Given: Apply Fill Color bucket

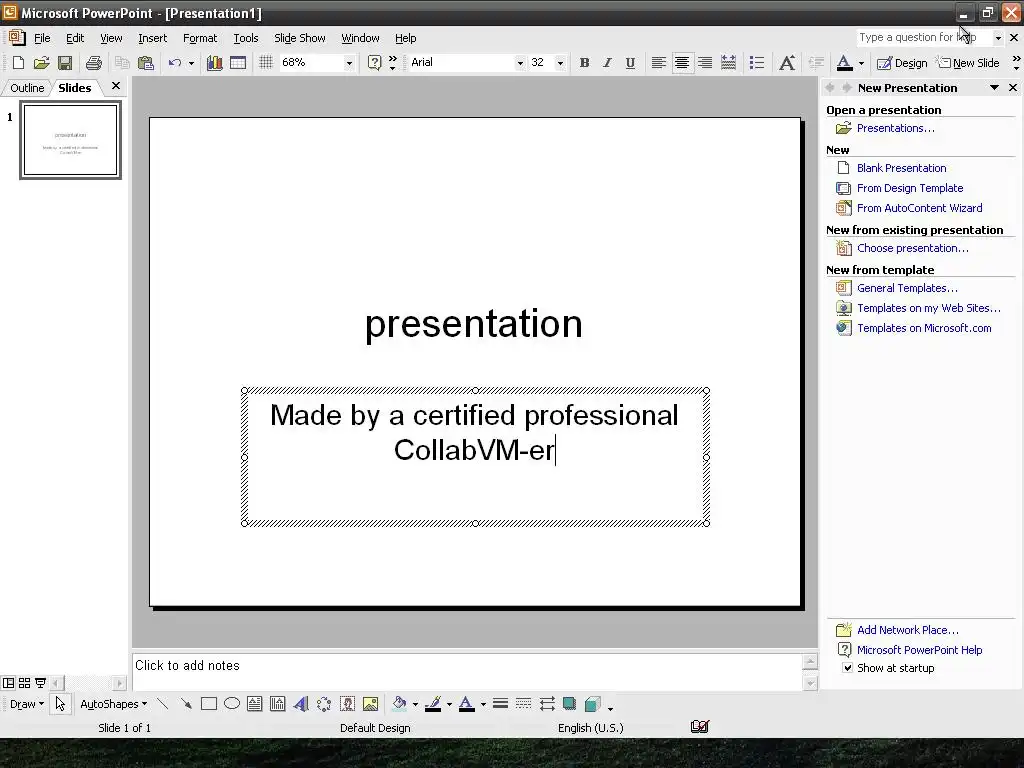Looking at the screenshot, I should [x=400, y=703].
